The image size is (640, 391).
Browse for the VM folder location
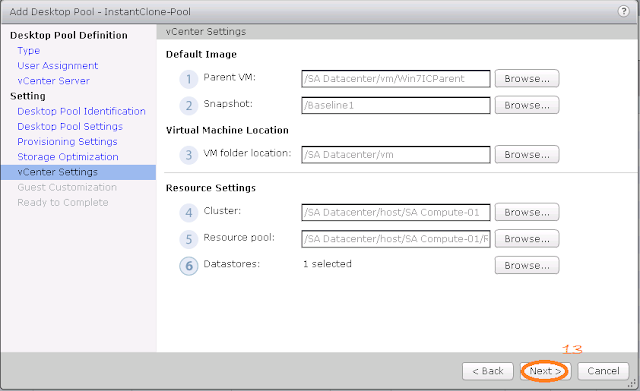click(x=527, y=155)
